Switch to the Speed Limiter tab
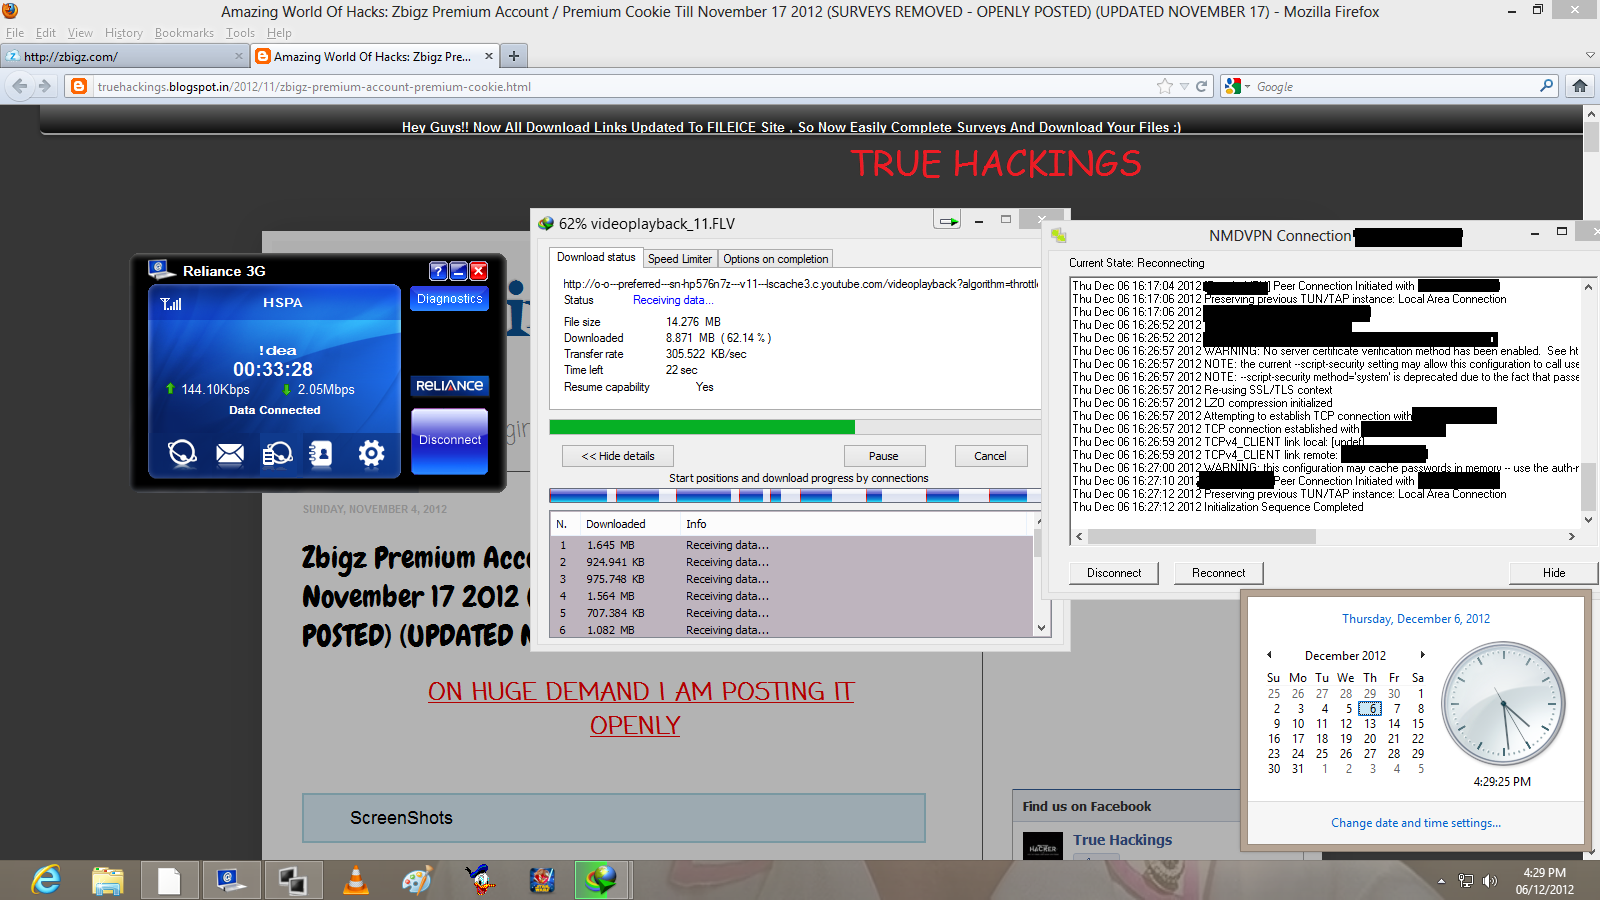Image resolution: width=1600 pixels, height=900 pixels. (x=680, y=259)
